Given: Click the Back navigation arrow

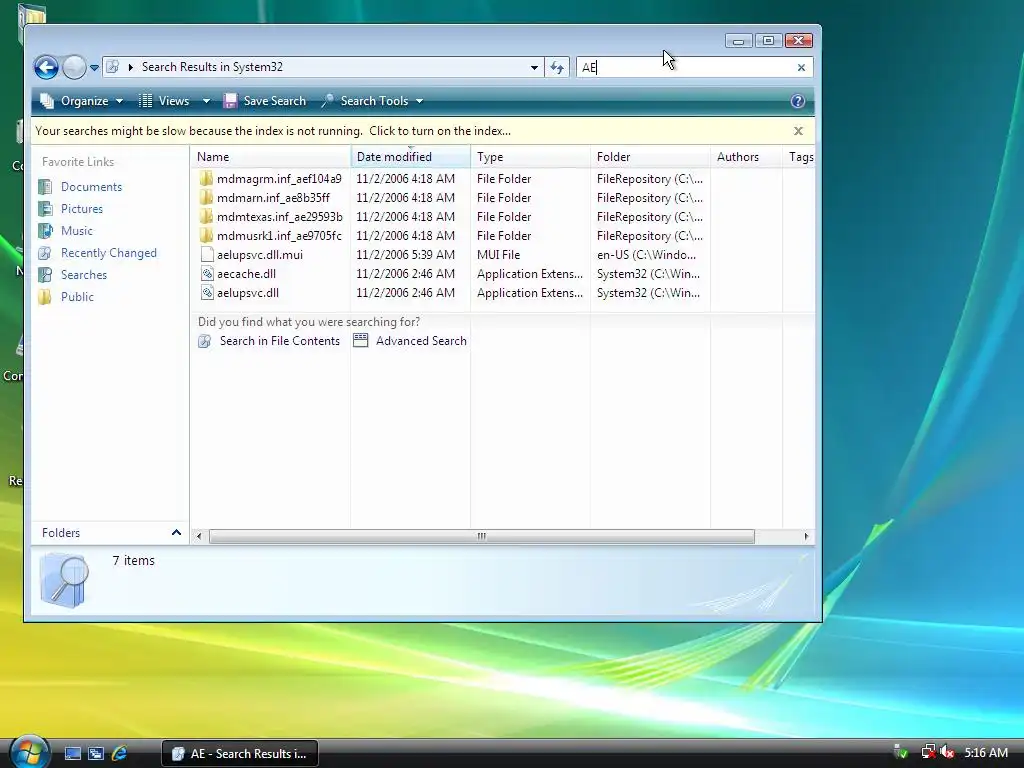Looking at the screenshot, I should (x=46, y=67).
